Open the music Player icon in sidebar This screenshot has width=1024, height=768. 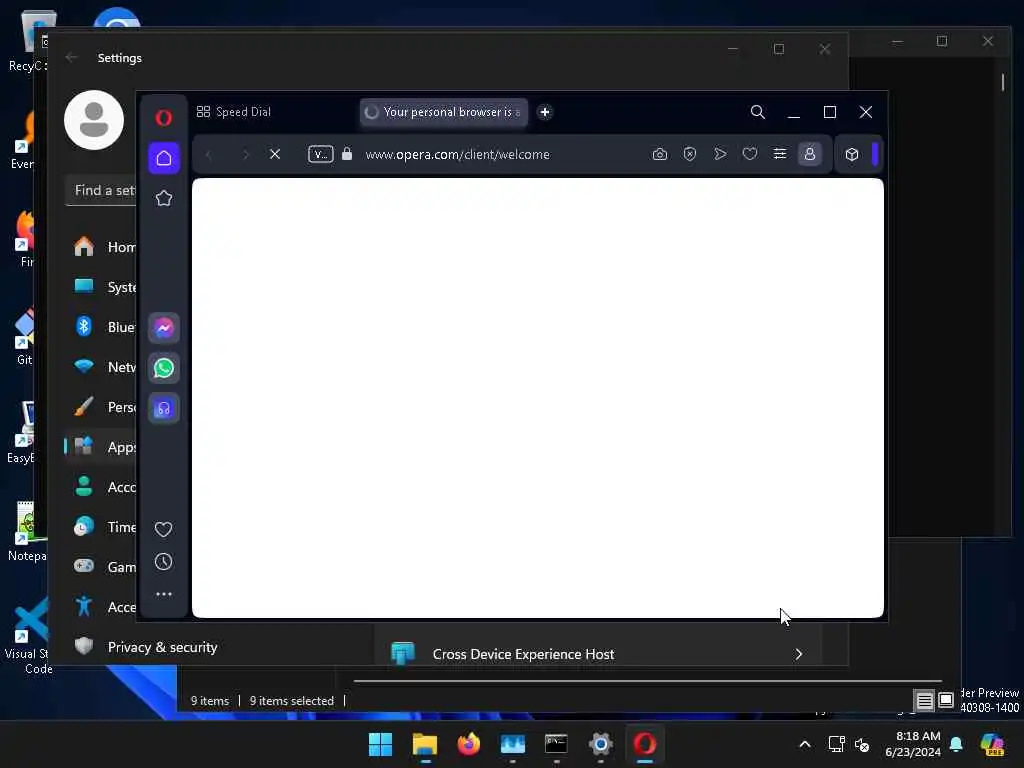click(164, 409)
